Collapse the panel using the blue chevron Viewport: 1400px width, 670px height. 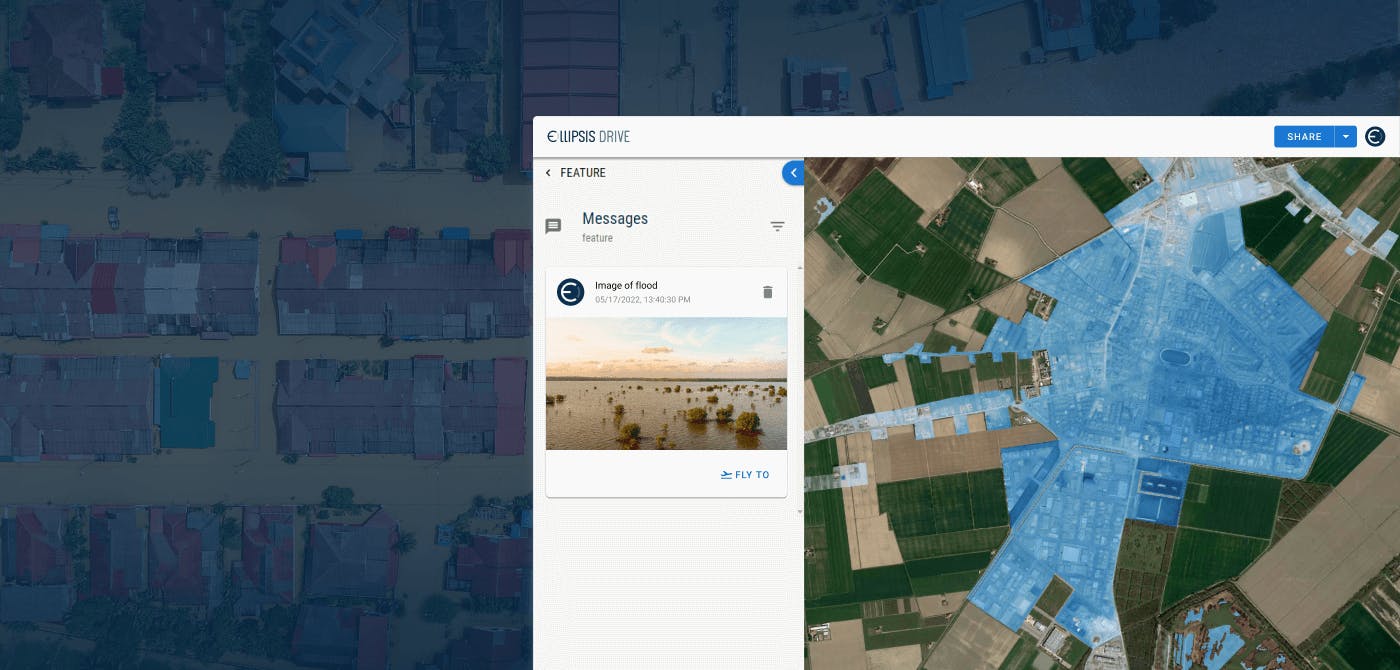(x=793, y=172)
